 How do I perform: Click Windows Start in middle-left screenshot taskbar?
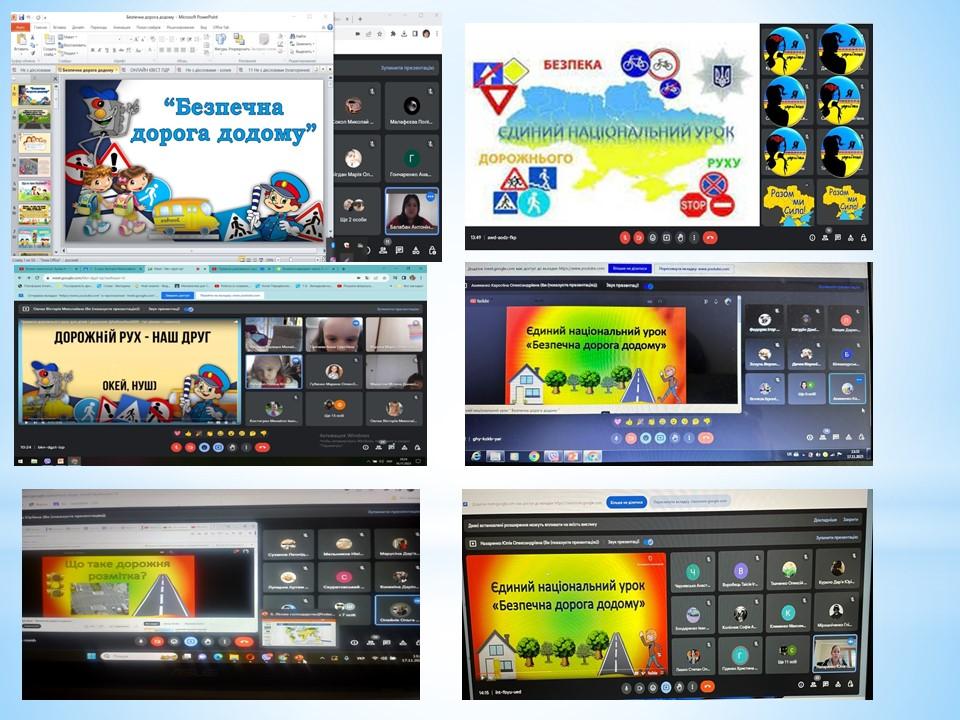20,461
